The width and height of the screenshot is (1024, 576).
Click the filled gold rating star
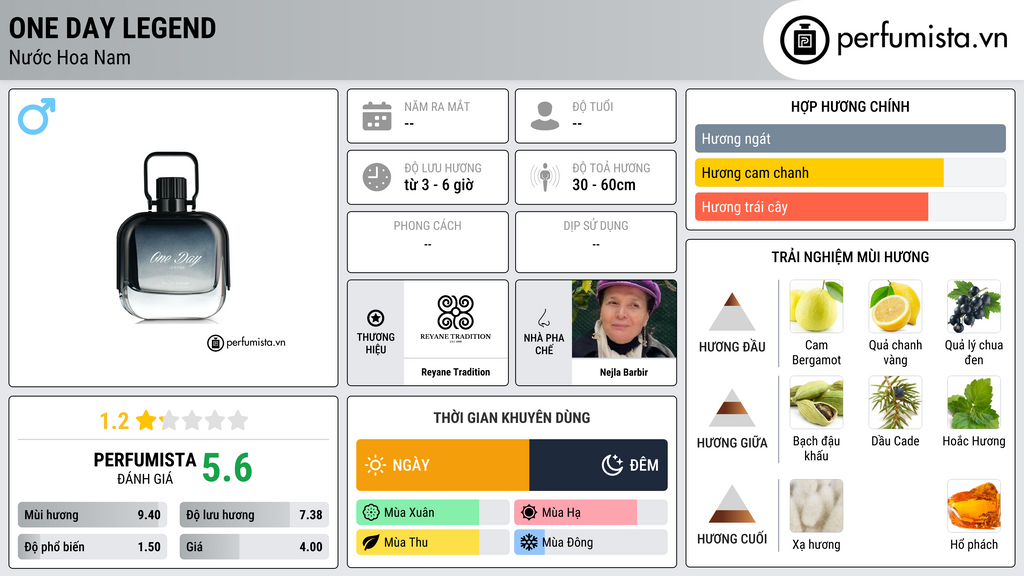coord(146,420)
